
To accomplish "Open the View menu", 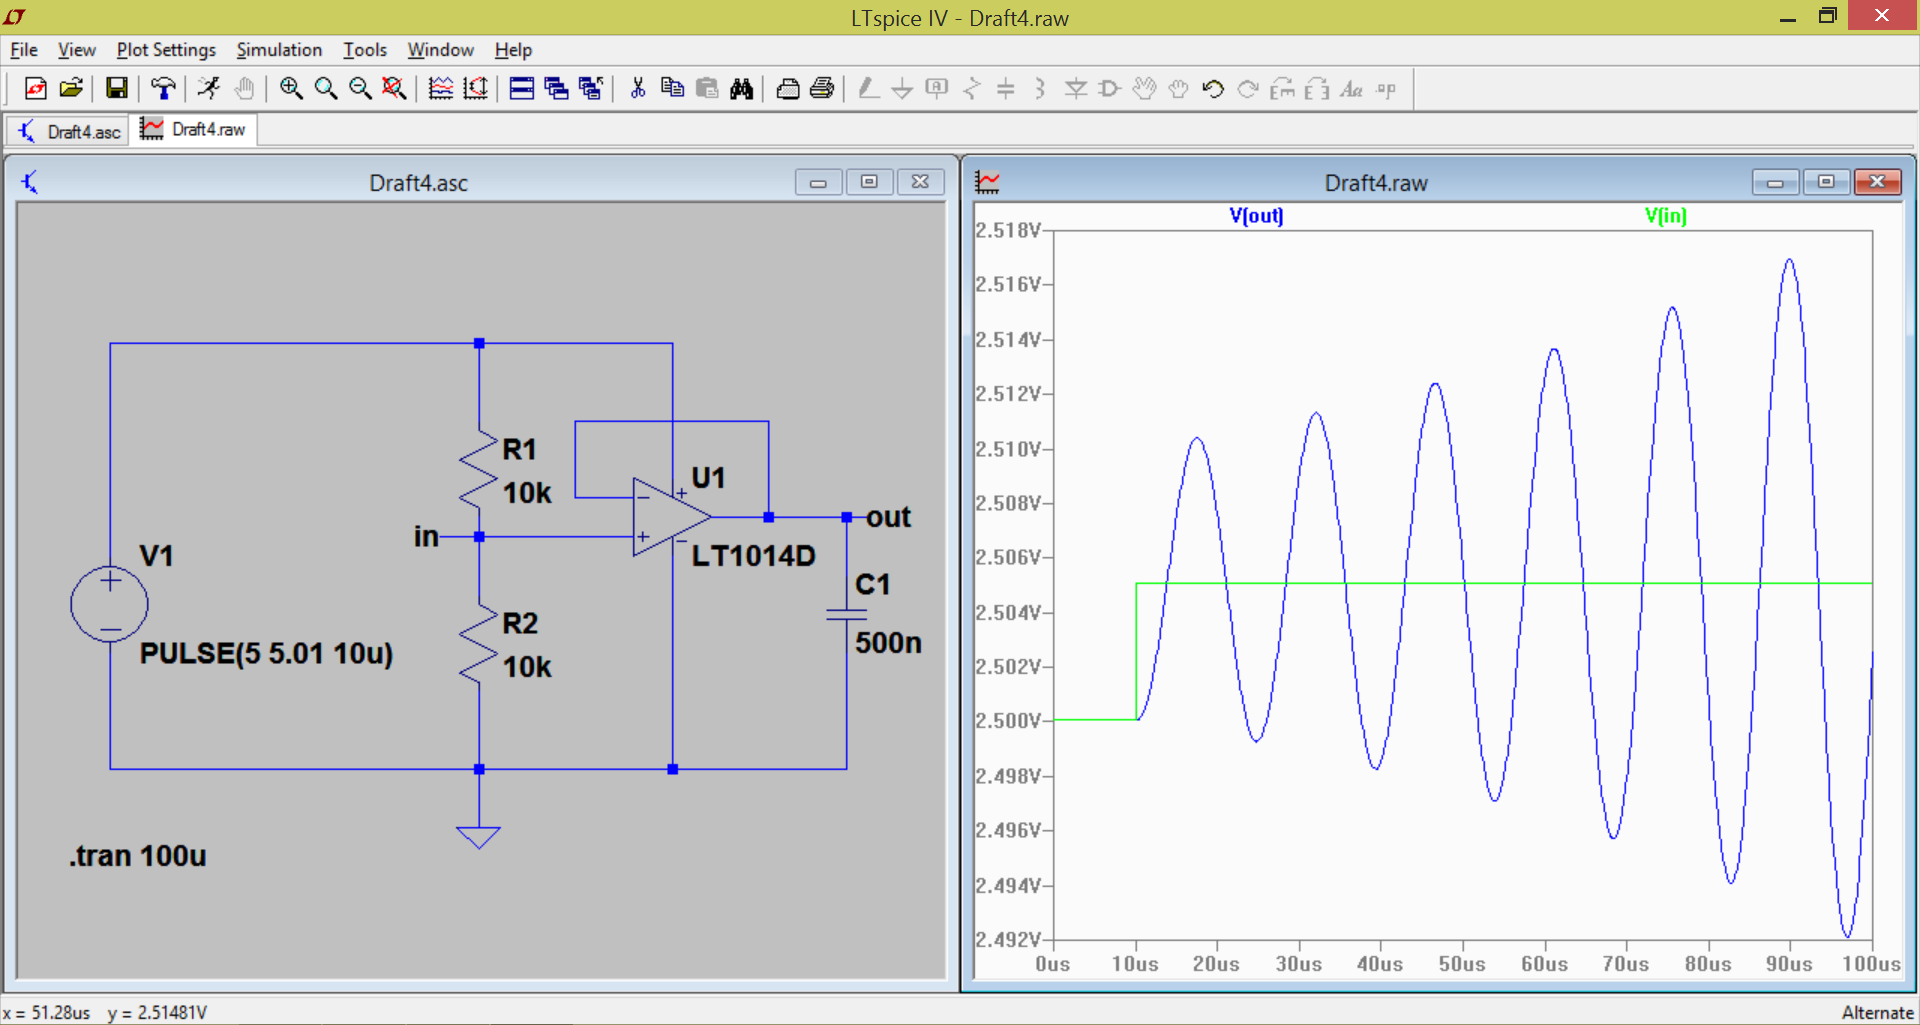I will coord(77,50).
